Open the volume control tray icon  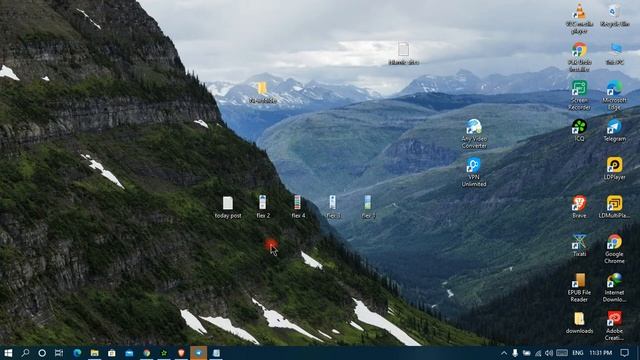click(x=549, y=353)
